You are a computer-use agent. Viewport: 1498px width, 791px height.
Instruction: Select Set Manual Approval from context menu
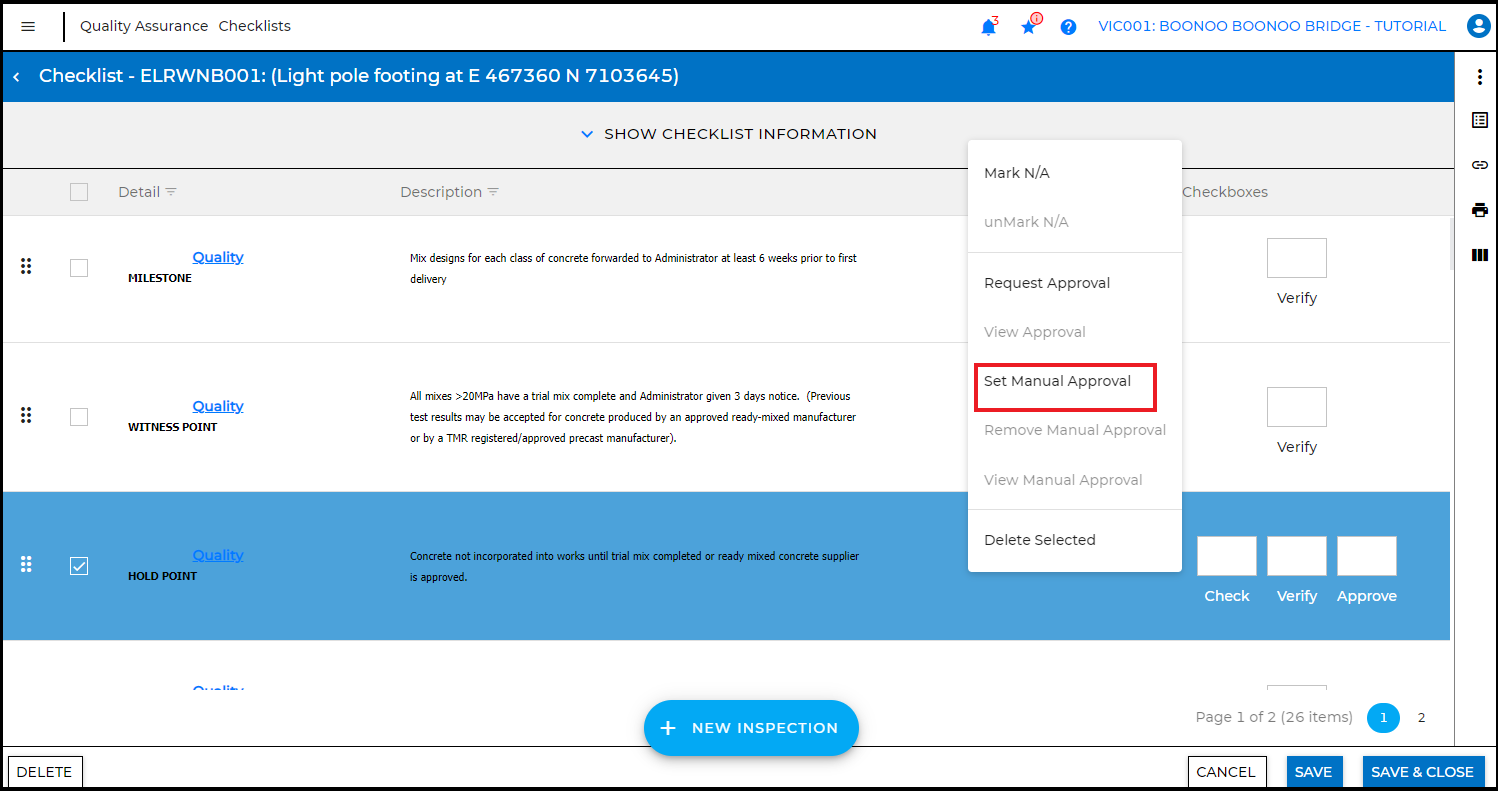pyautogui.click(x=1057, y=381)
